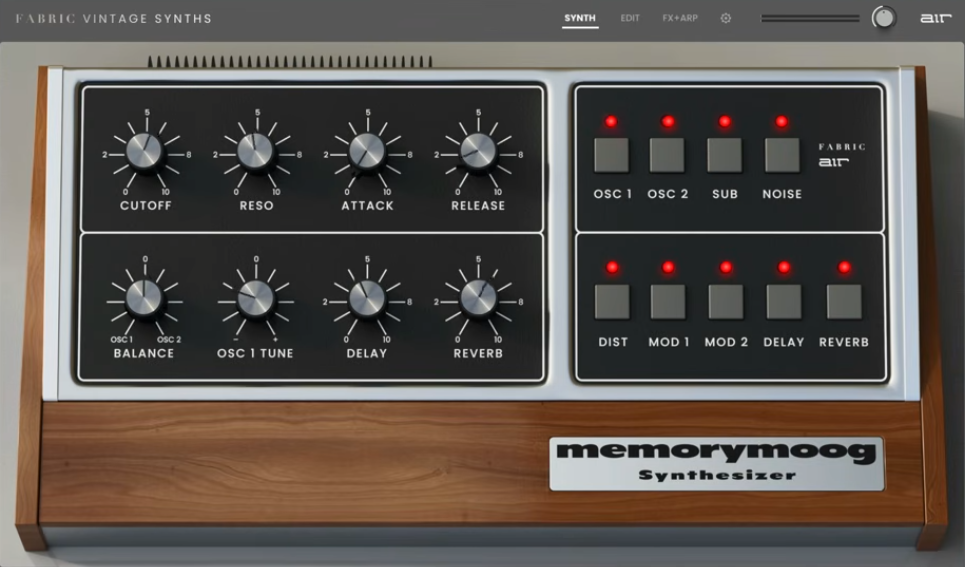Click the red LED above DIST
The width and height of the screenshot is (965, 567).
[x=612, y=267]
